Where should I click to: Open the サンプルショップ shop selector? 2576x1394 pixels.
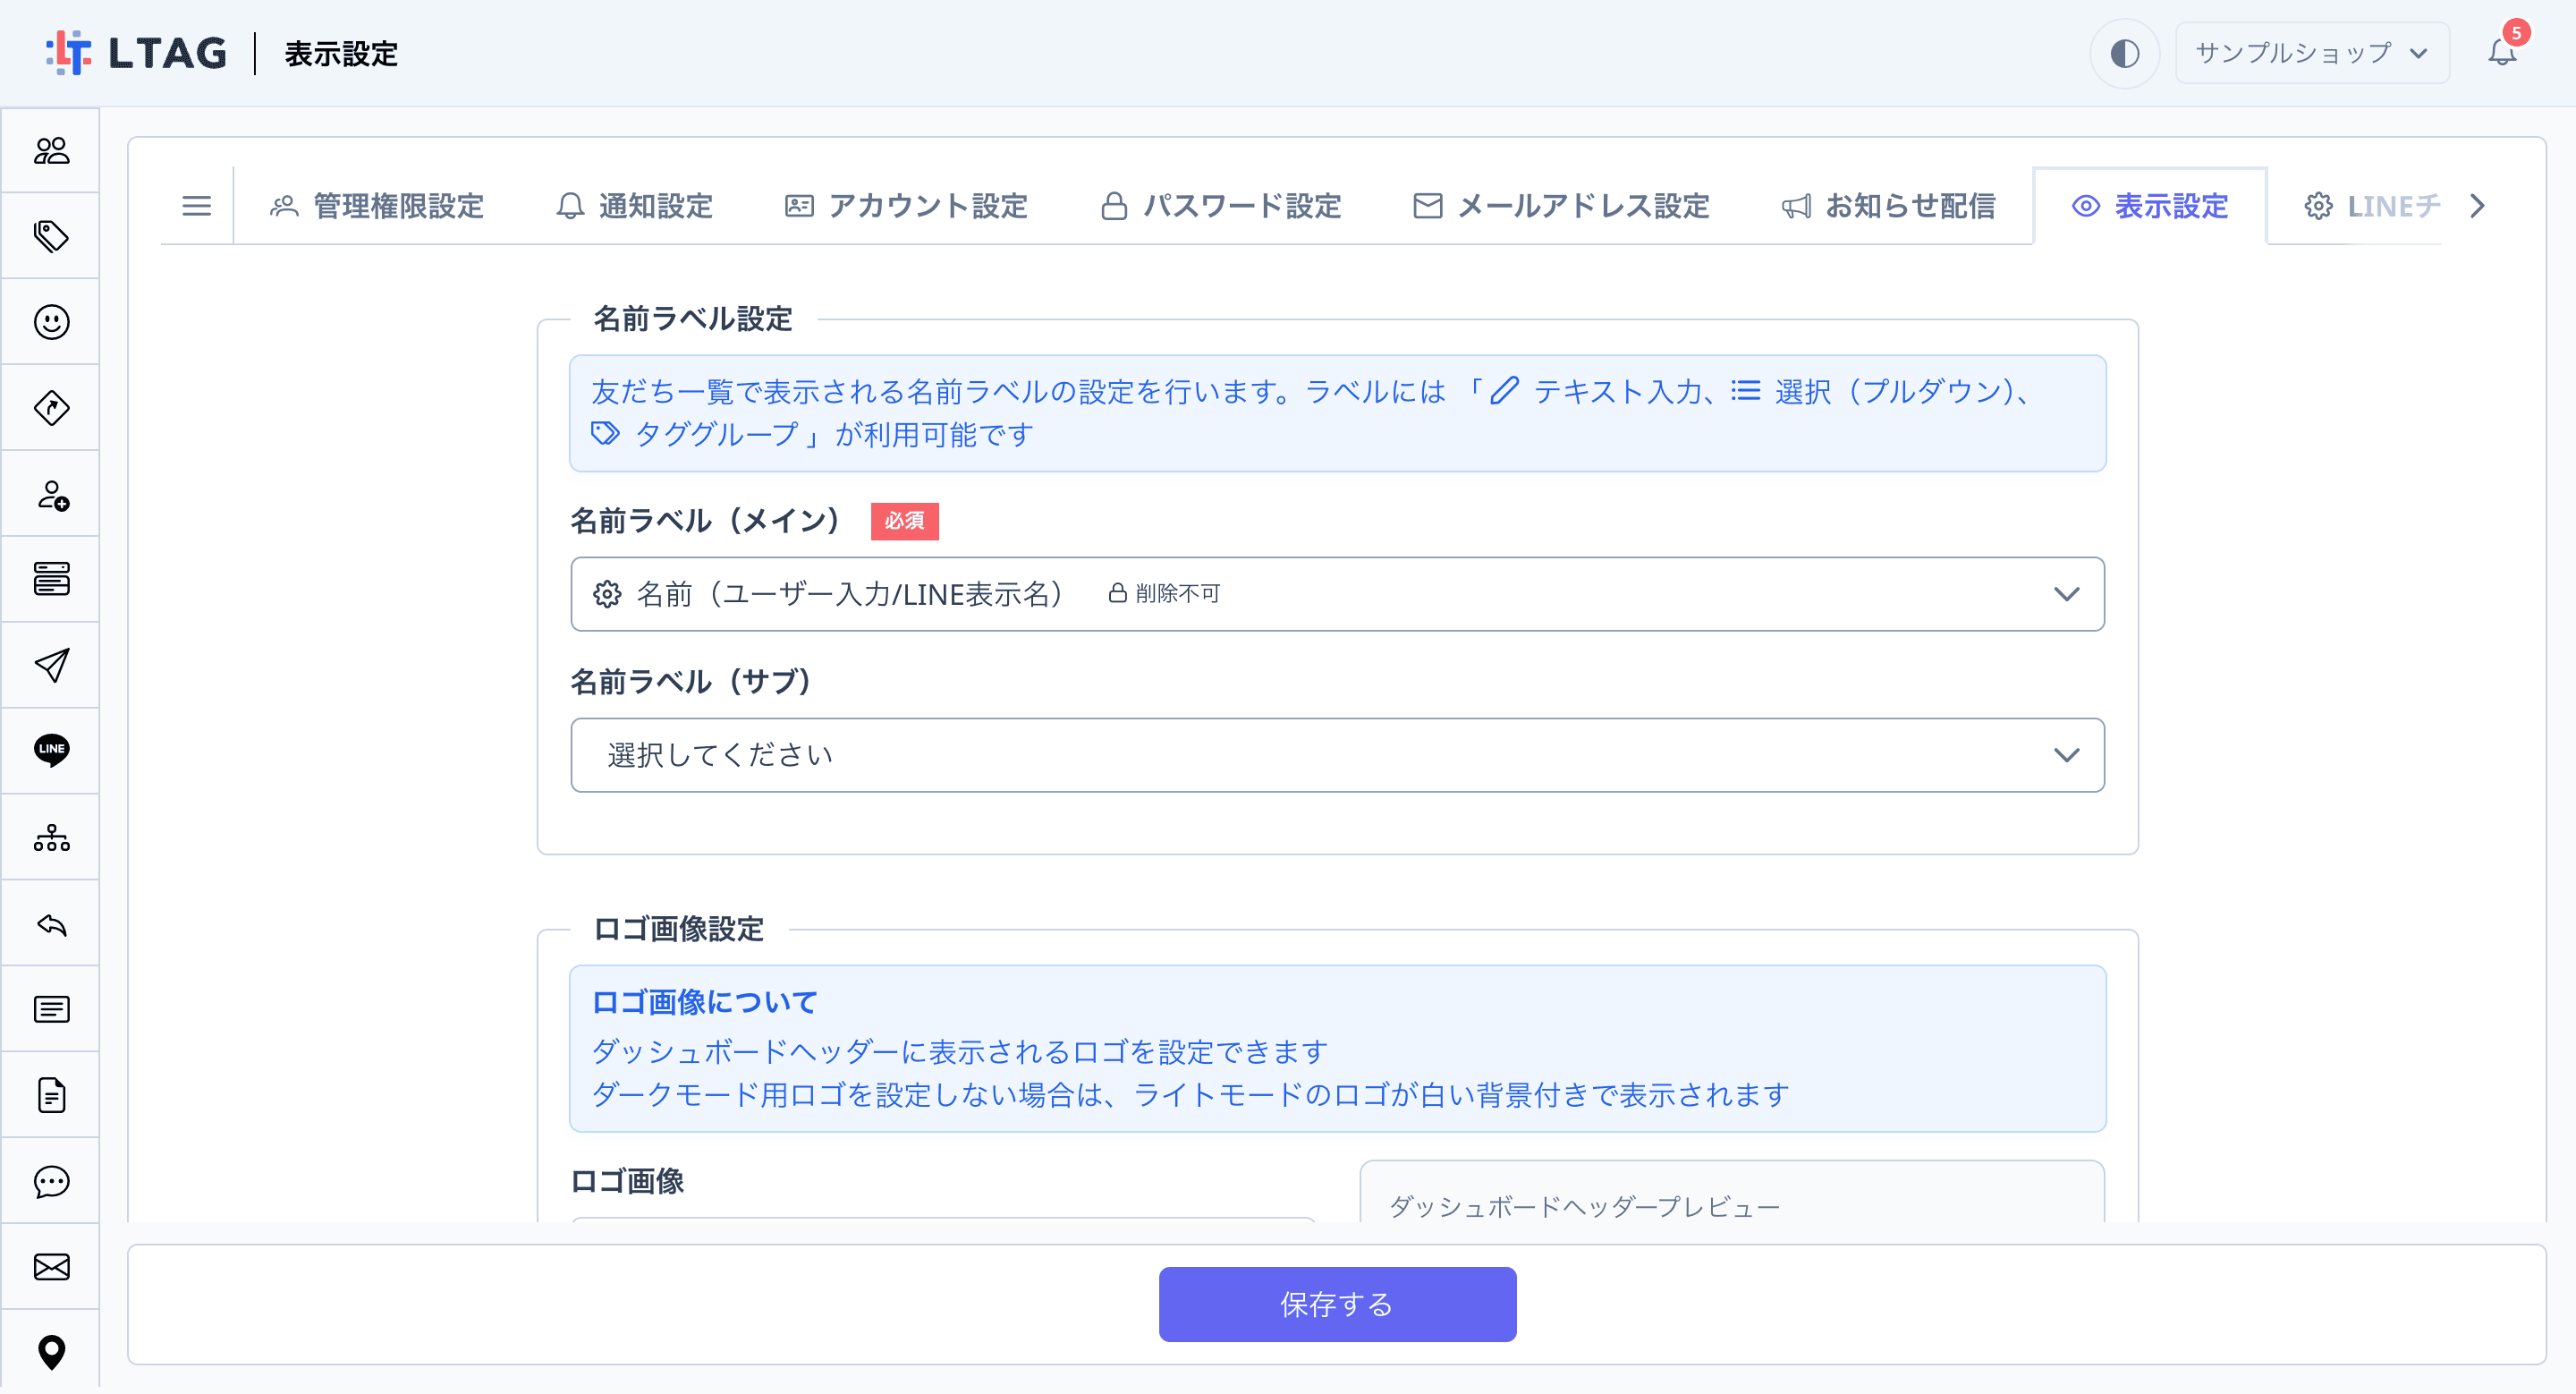coord(2312,53)
